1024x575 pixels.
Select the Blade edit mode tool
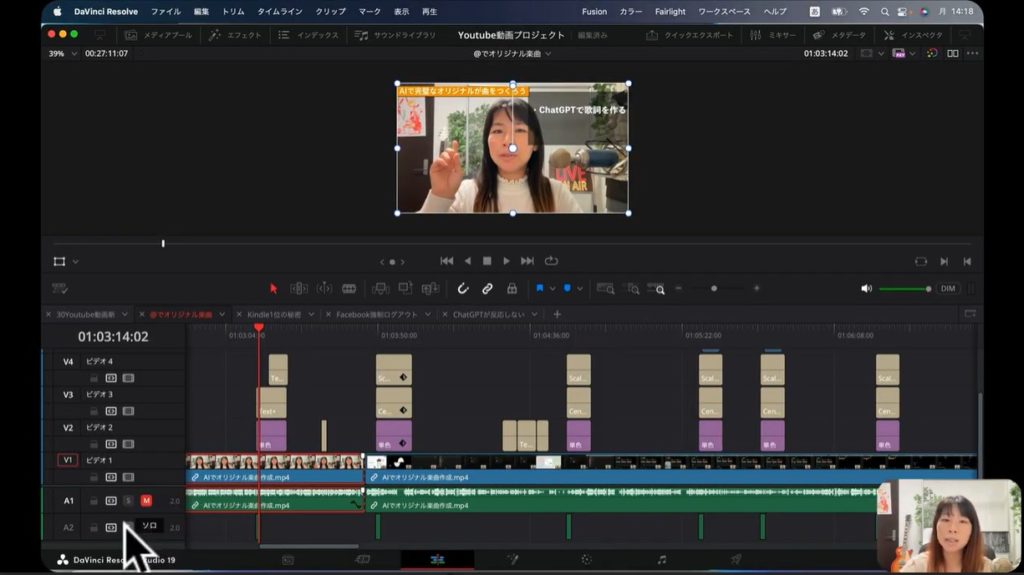(349, 288)
